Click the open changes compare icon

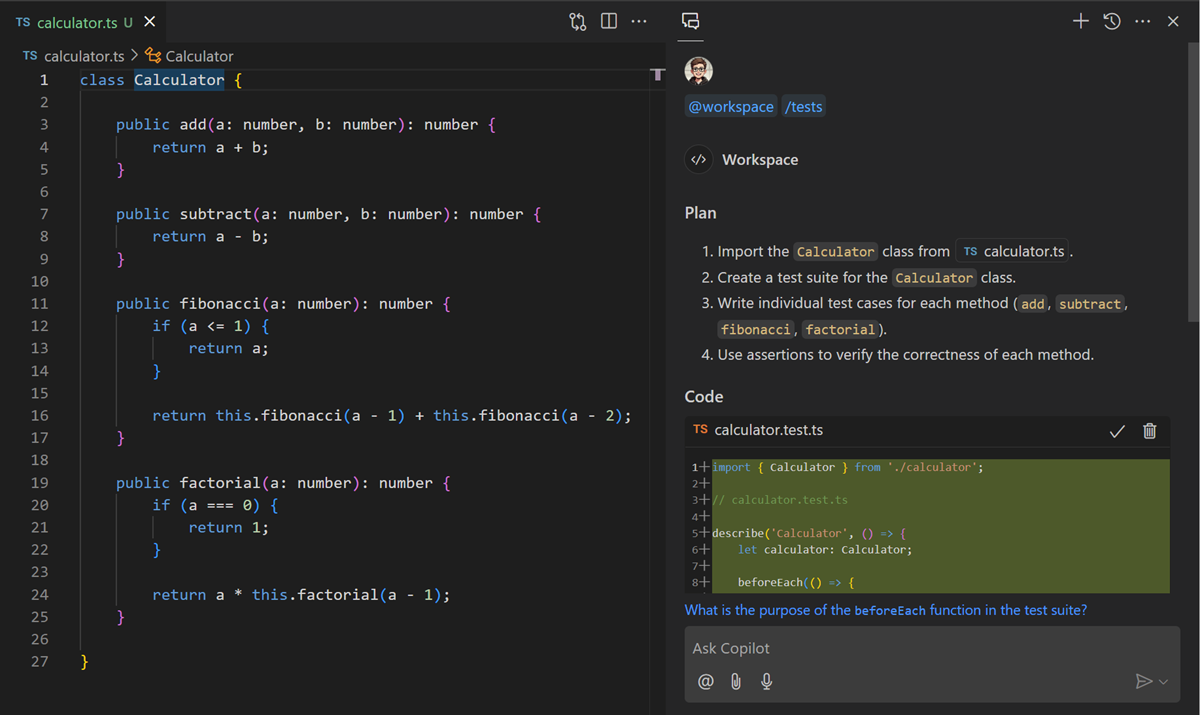(x=577, y=21)
